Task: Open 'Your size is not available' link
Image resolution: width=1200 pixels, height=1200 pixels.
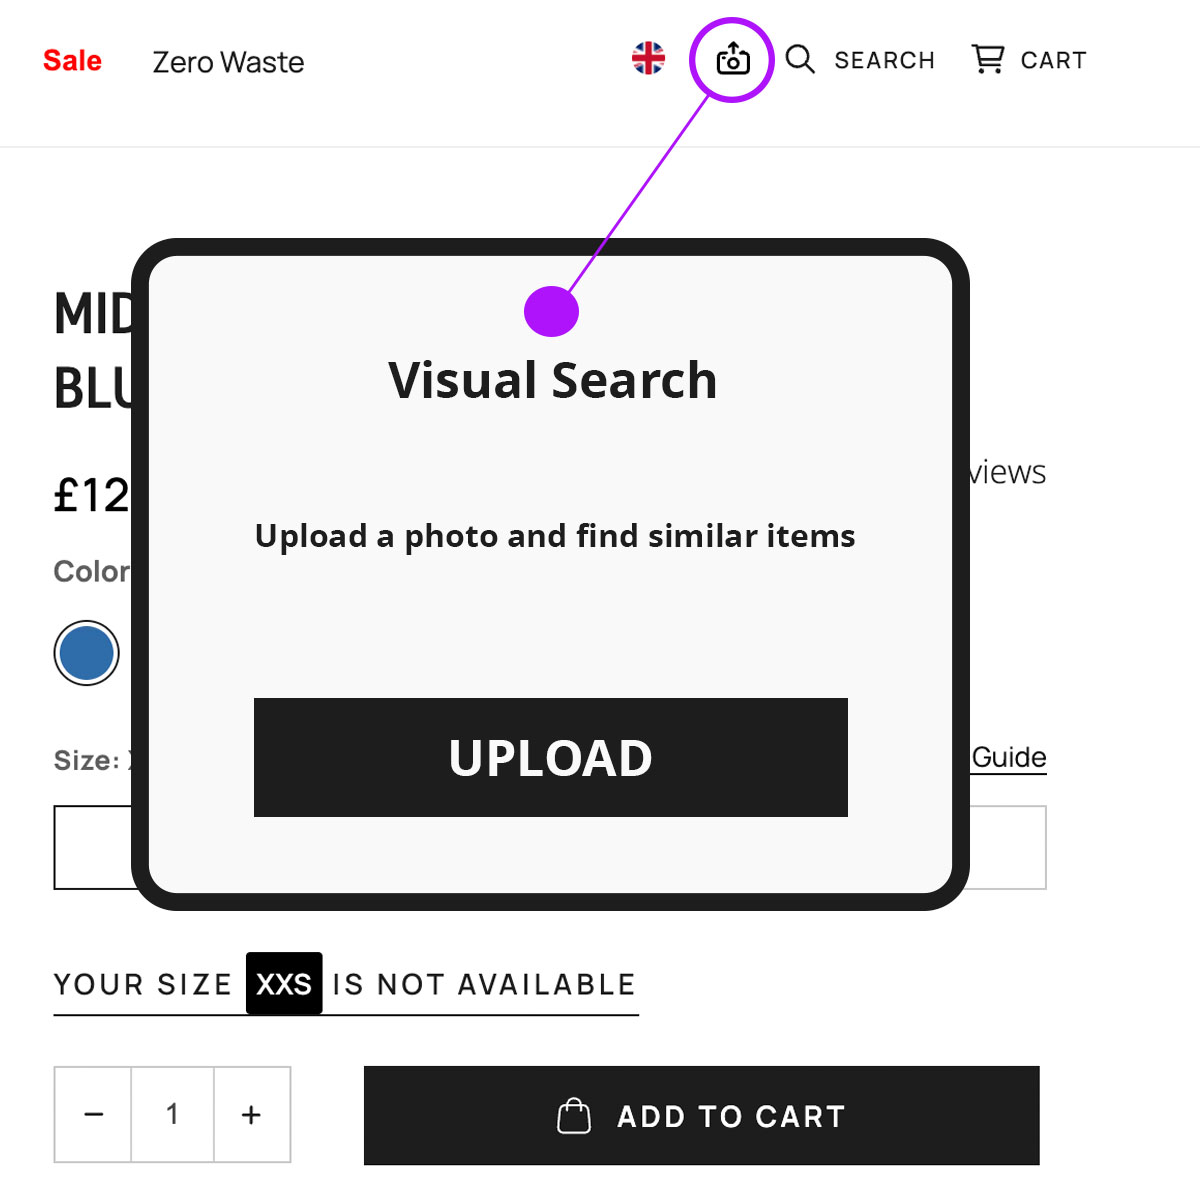Action: pos(346,985)
